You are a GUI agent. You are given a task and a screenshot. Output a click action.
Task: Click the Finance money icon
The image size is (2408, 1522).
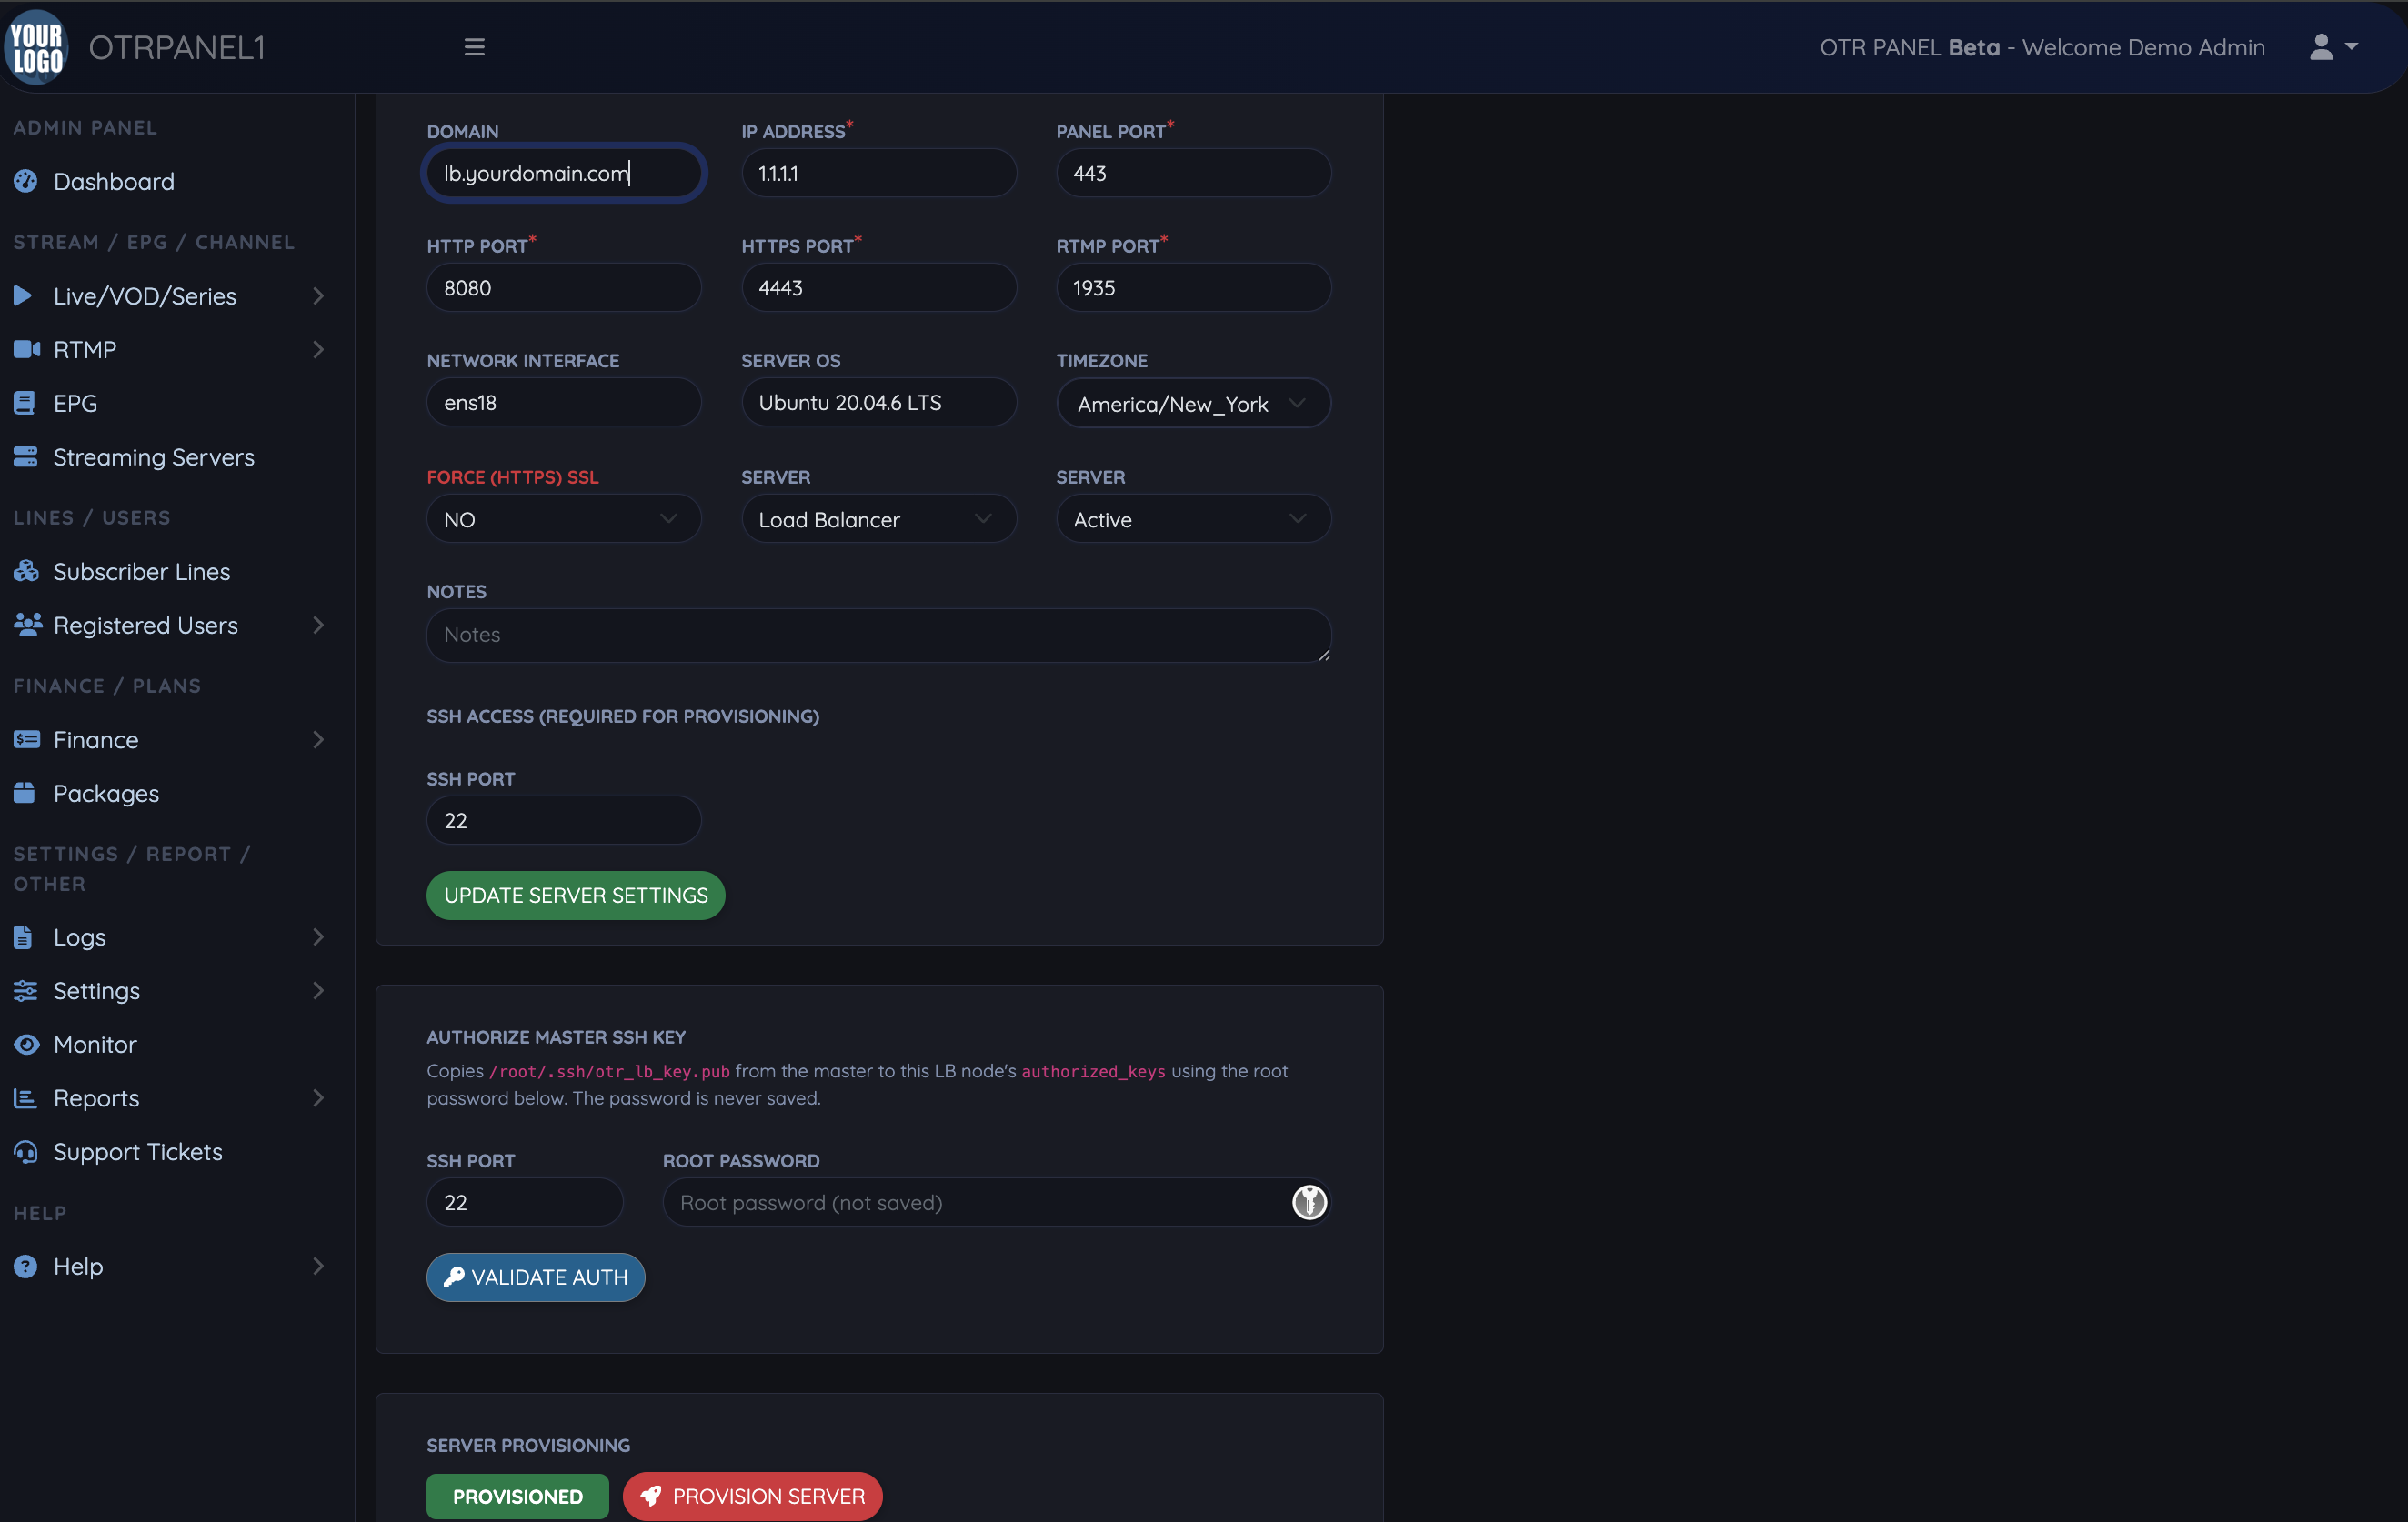pos(27,739)
